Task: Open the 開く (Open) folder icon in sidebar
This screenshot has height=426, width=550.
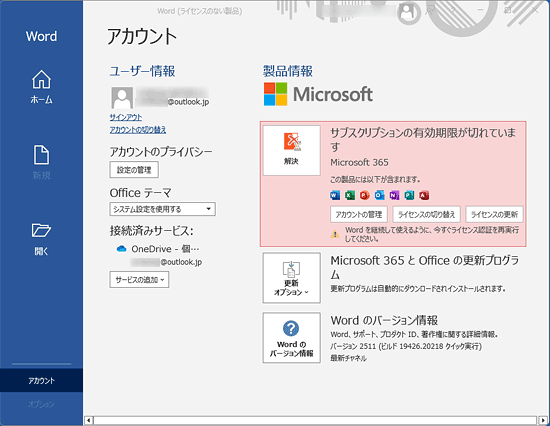Action: coord(41,230)
